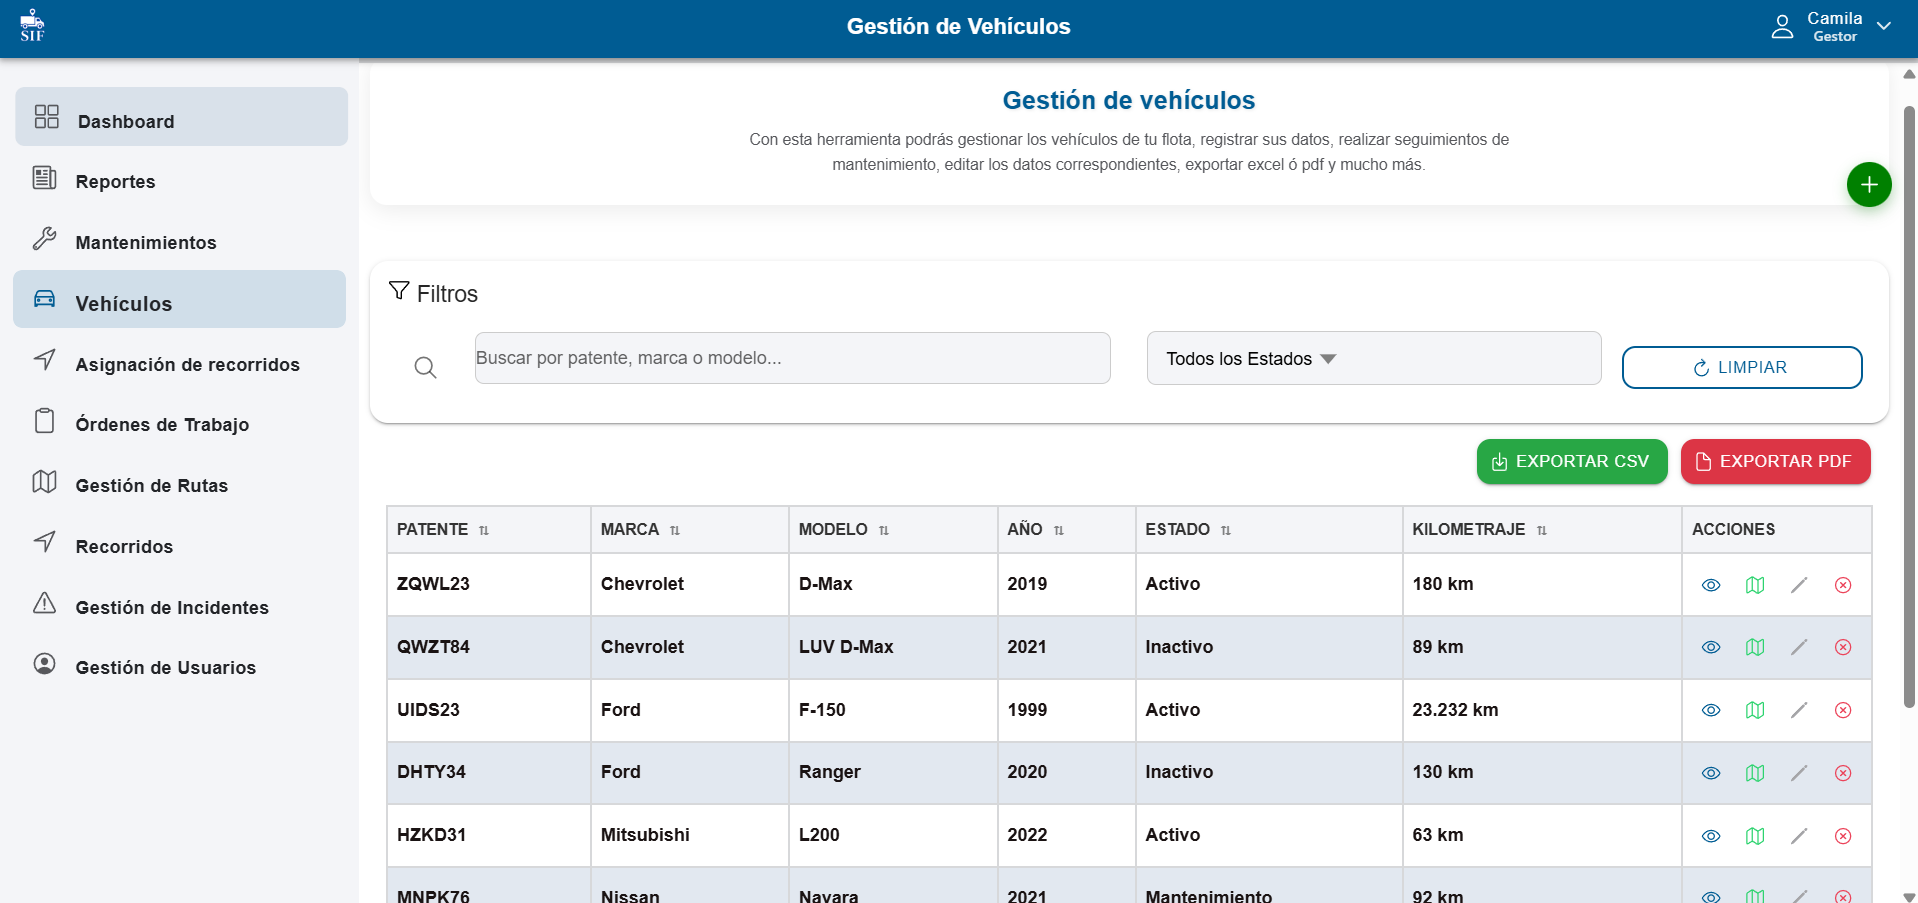Delete vehicle DHTY34 using red X
The height and width of the screenshot is (903, 1918).
(x=1842, y=773)
